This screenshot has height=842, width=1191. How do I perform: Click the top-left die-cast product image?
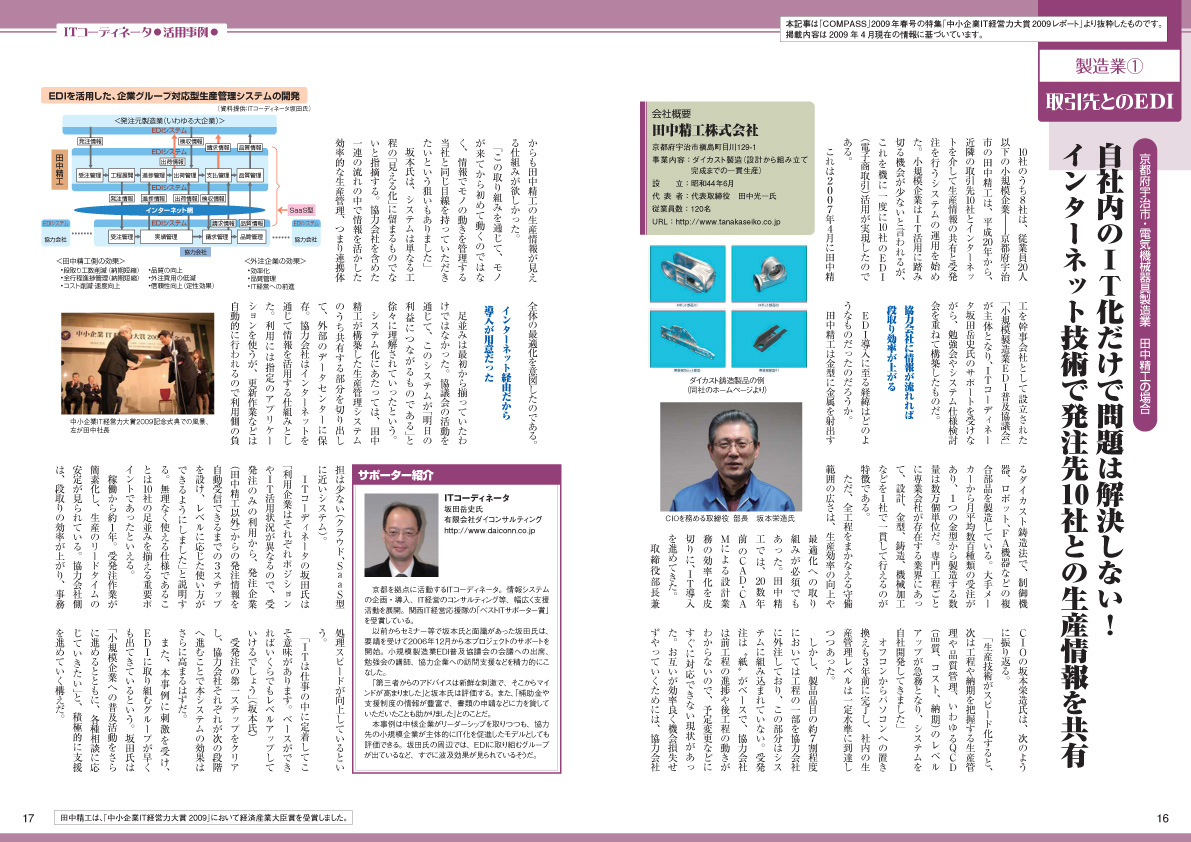[x=687, y=274]
